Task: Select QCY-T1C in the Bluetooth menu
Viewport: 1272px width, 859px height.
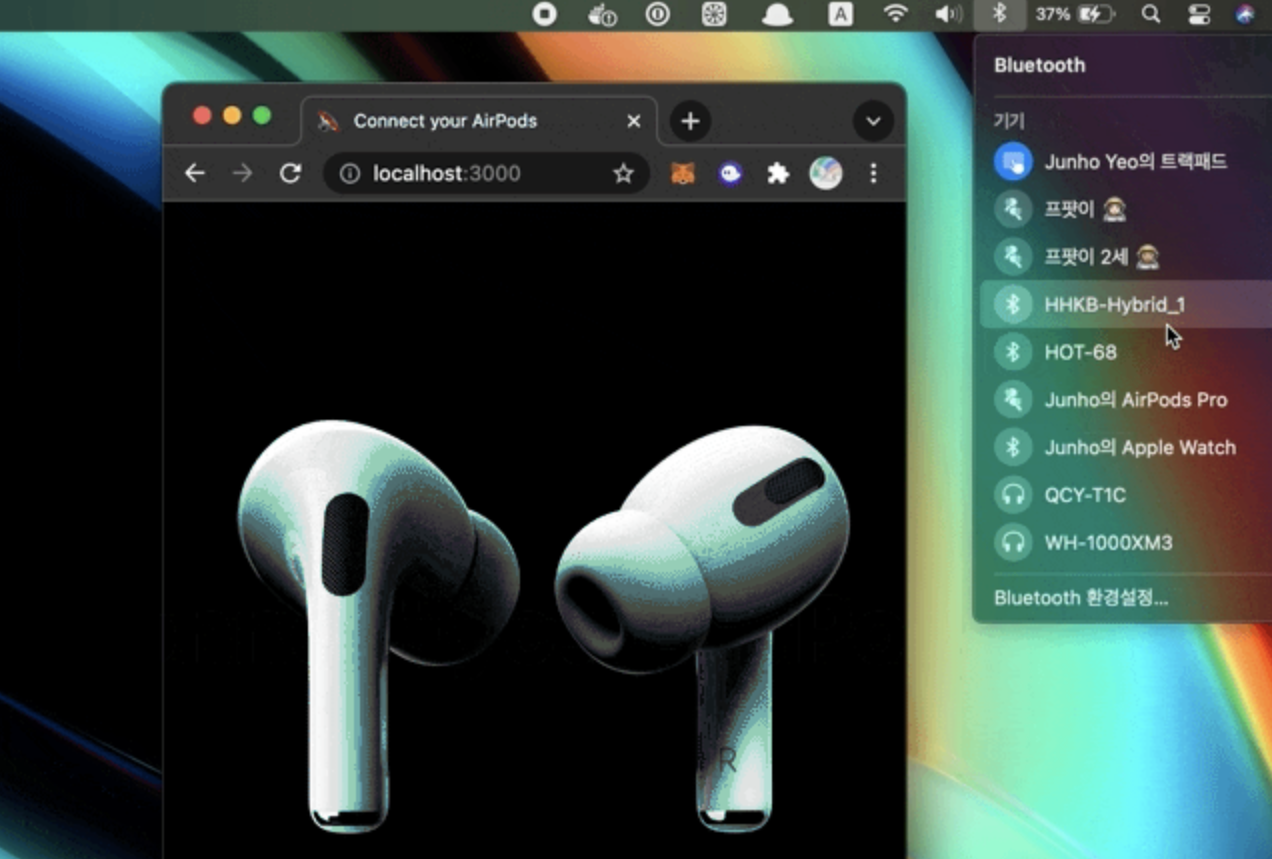Action: coord(1085,496)
